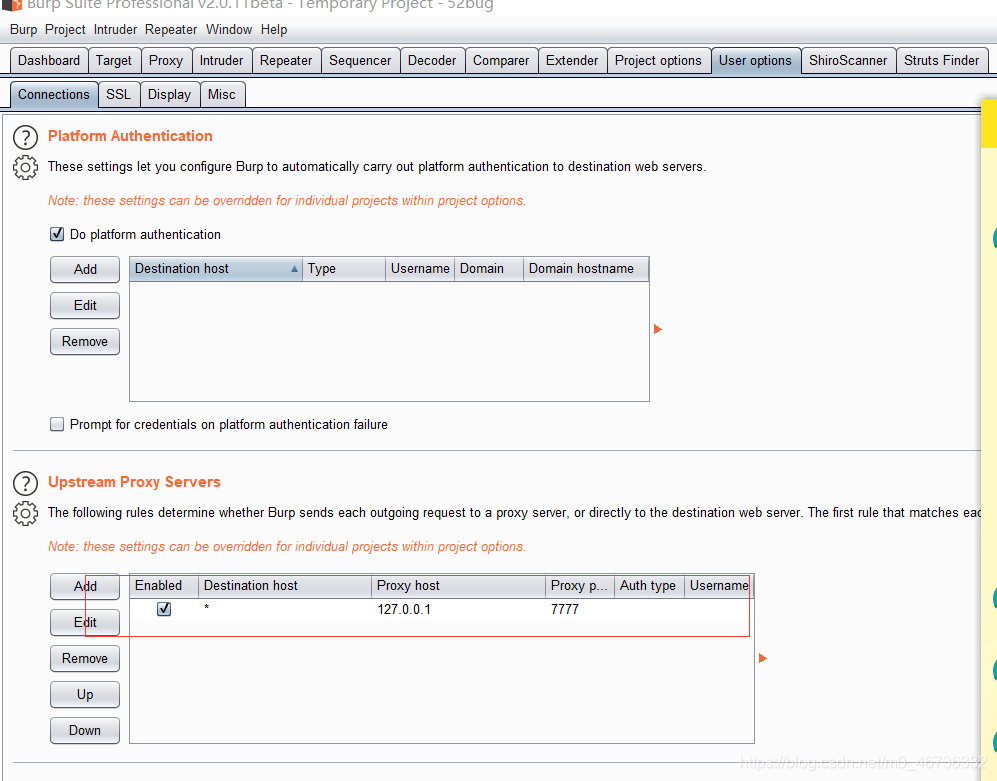Click Add in Upstream Proxy Servers
Viewport: 997px width, 781px height.
pyautogui.click(x=85, y=586)
